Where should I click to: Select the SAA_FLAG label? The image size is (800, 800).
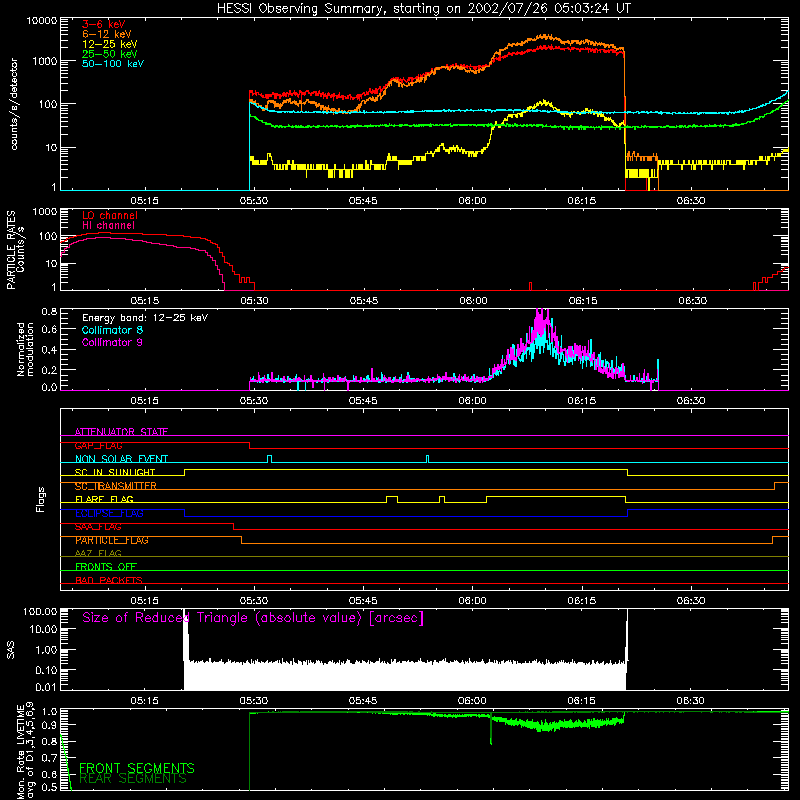point(98,527)
